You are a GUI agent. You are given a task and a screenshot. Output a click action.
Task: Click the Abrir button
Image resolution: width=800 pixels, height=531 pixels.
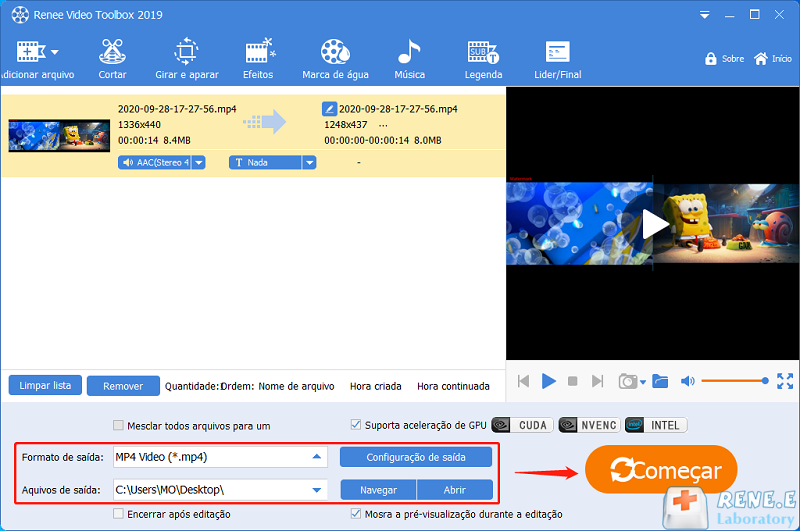(x=455, y=490)
